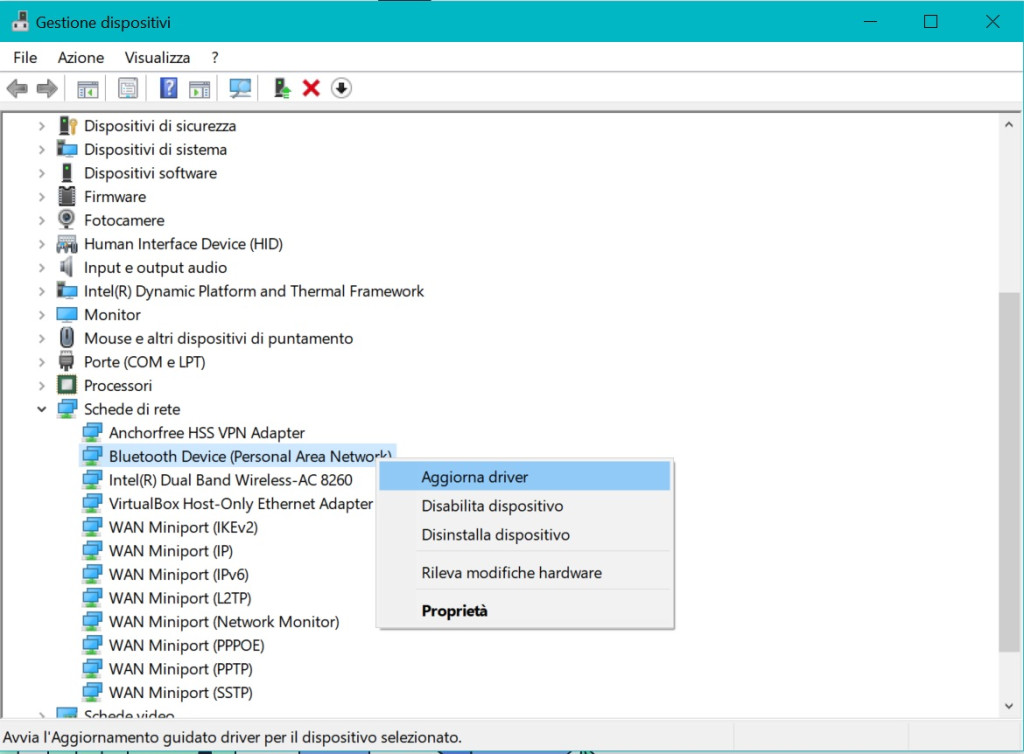This screenshot has width=1024, height=754.
Task: Click the vertical scrollbar up arrow
Action: pyautogui.click(x=1009, y=124)
